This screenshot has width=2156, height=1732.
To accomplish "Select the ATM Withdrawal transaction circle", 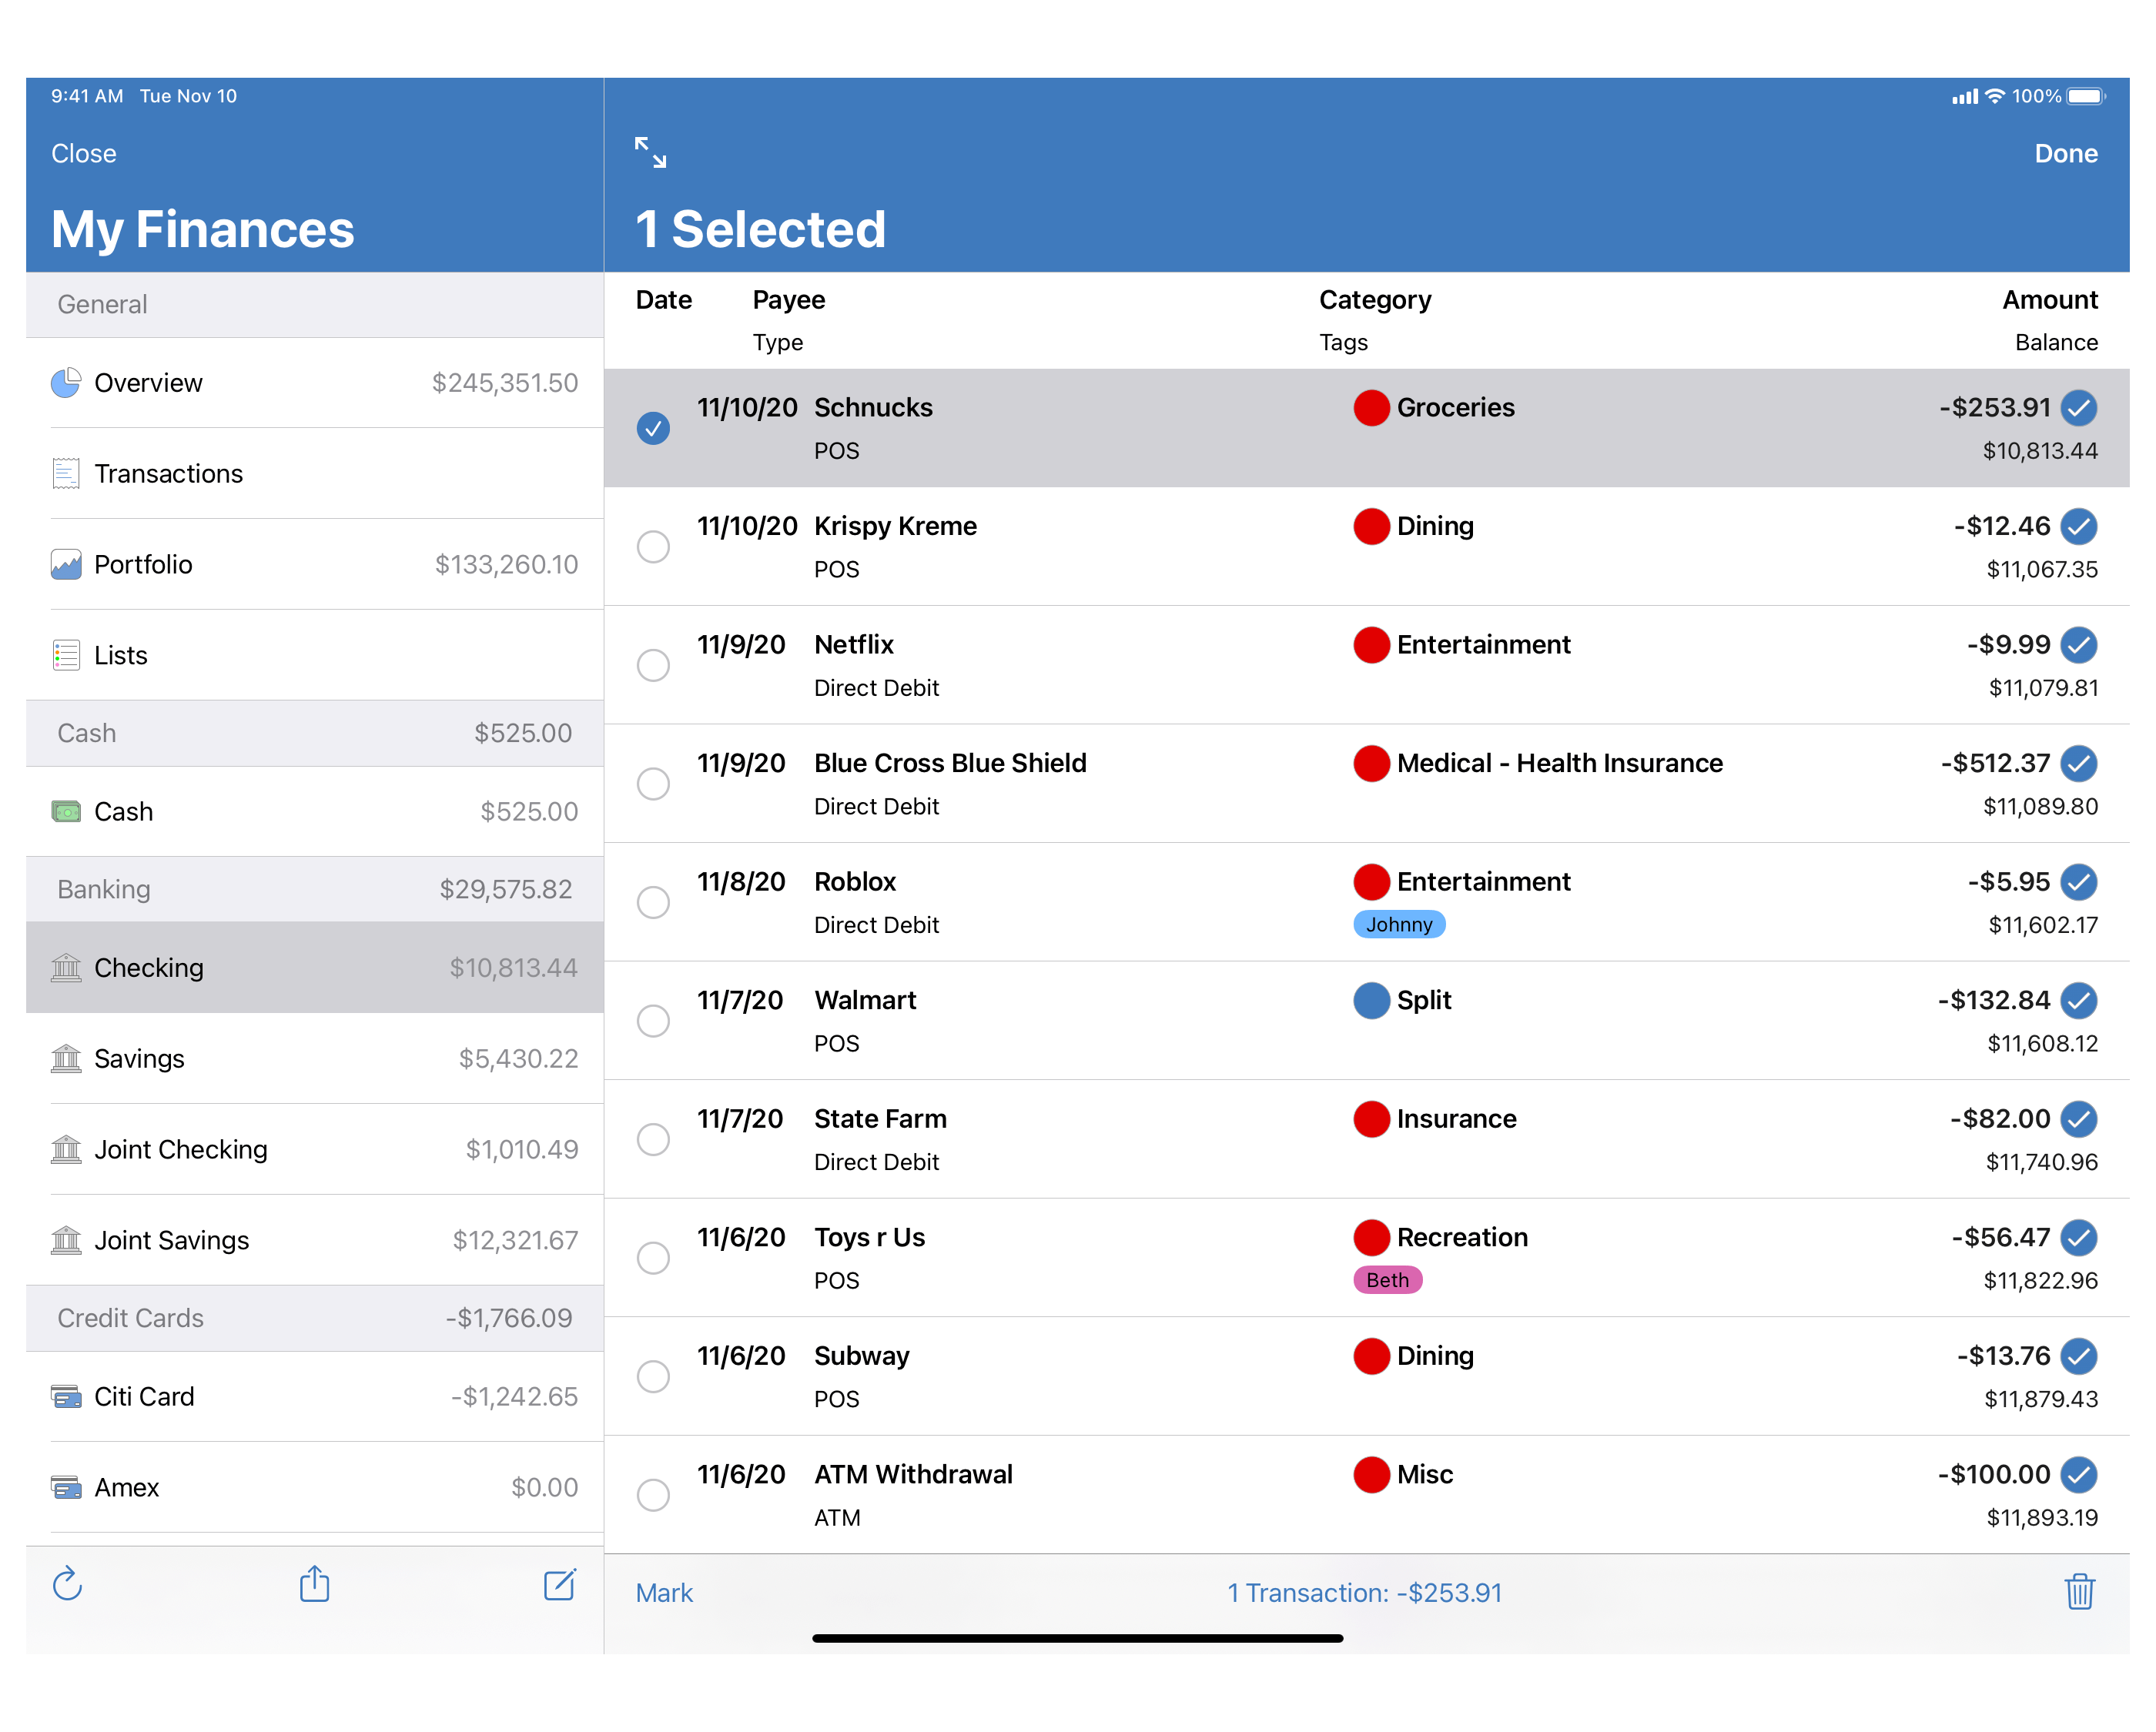I will click(x=653, y=1495).
